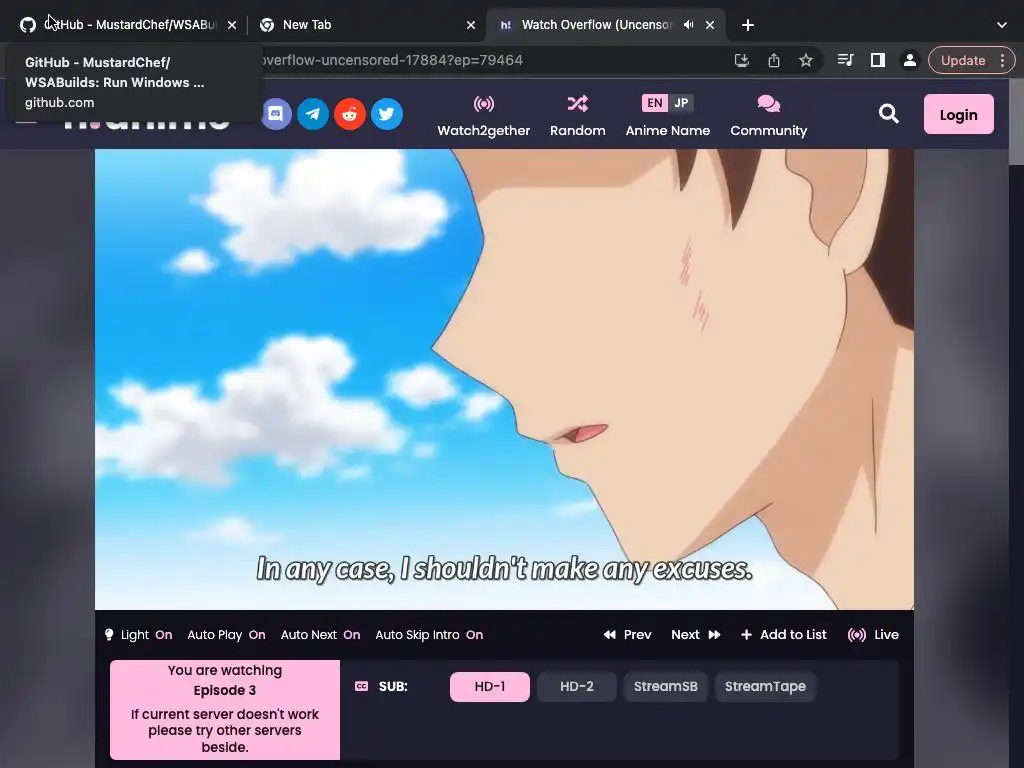
Task: Click the pink Login button
Action: pos(959,114)
